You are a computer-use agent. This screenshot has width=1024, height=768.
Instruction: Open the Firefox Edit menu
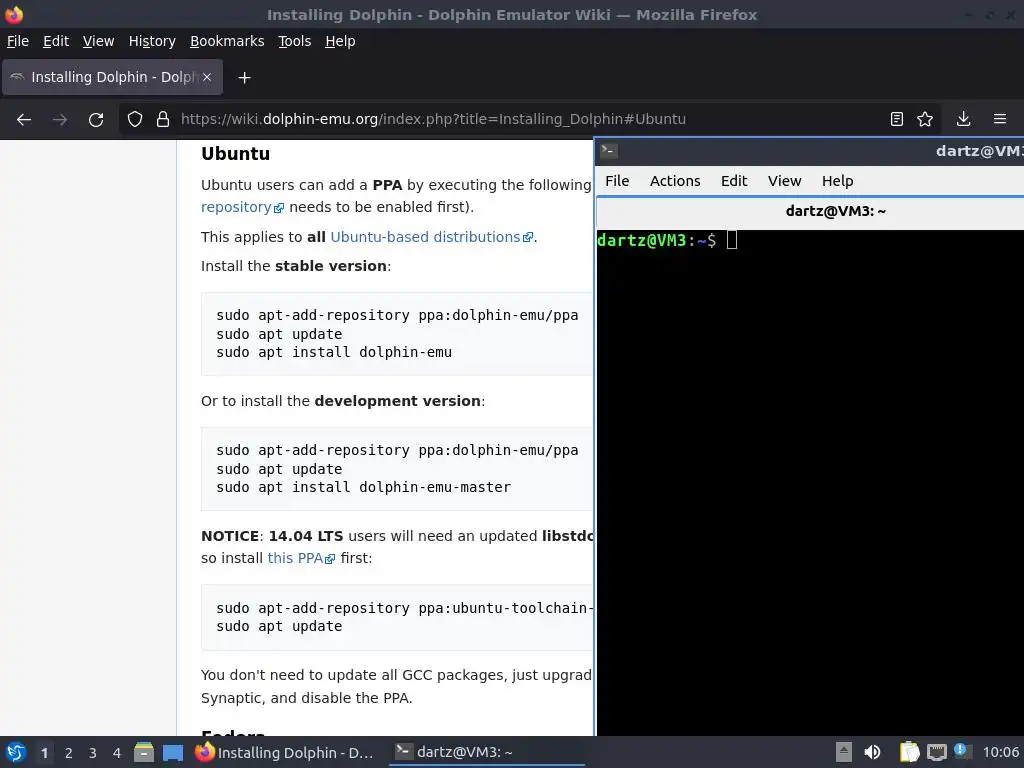click(56, 41)
